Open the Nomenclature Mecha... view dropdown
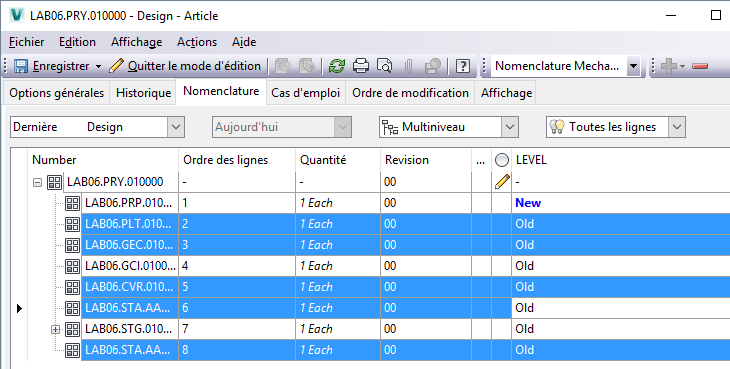Image resolution: width=730 pixels, height=369 pixels. click(x=633, y=66)
